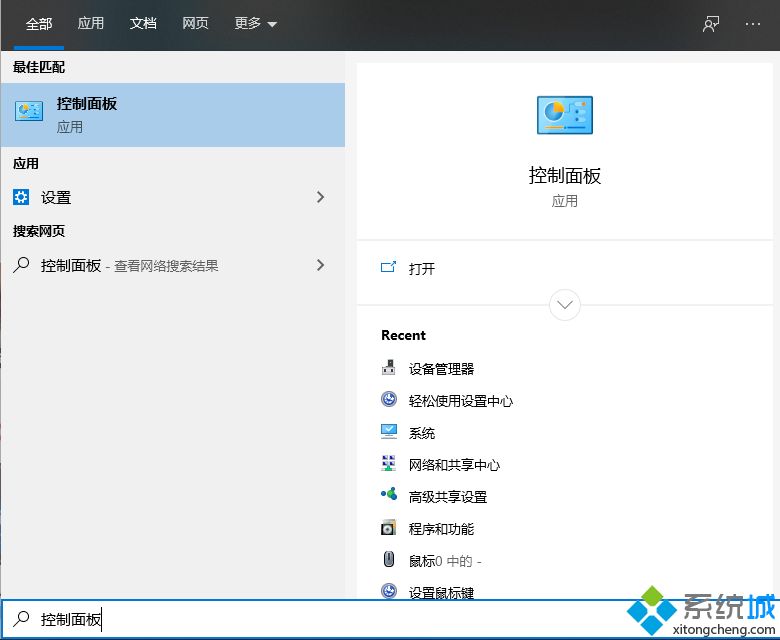Open the More (更多) filter dropdown
Viewport: 780px width, 640px height.
coord(256,24)
